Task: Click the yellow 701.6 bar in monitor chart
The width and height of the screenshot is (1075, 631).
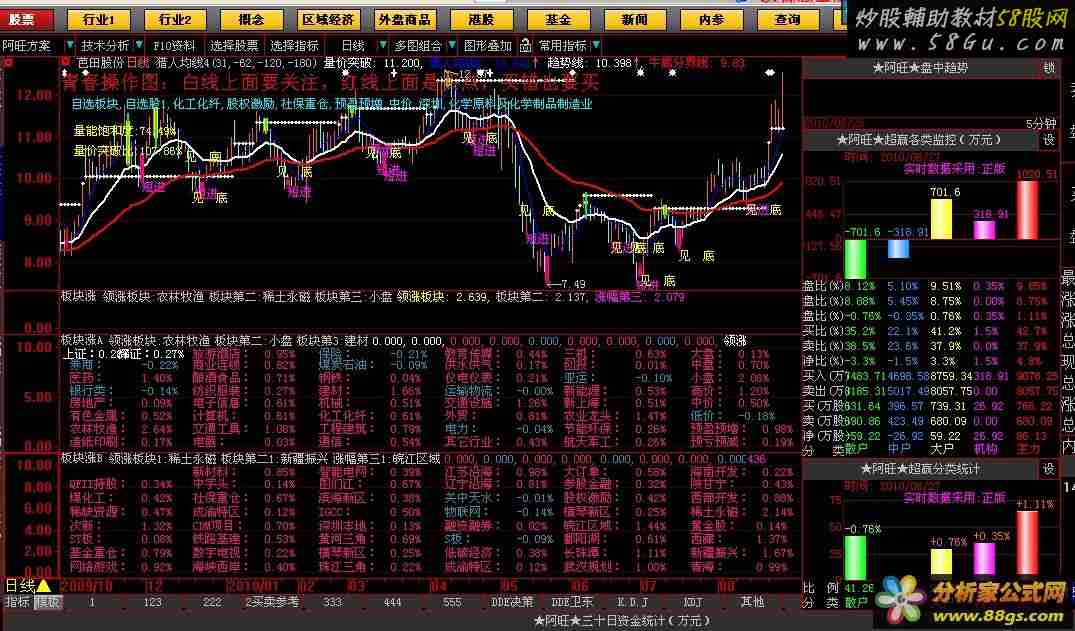Action: coord(941,219)
